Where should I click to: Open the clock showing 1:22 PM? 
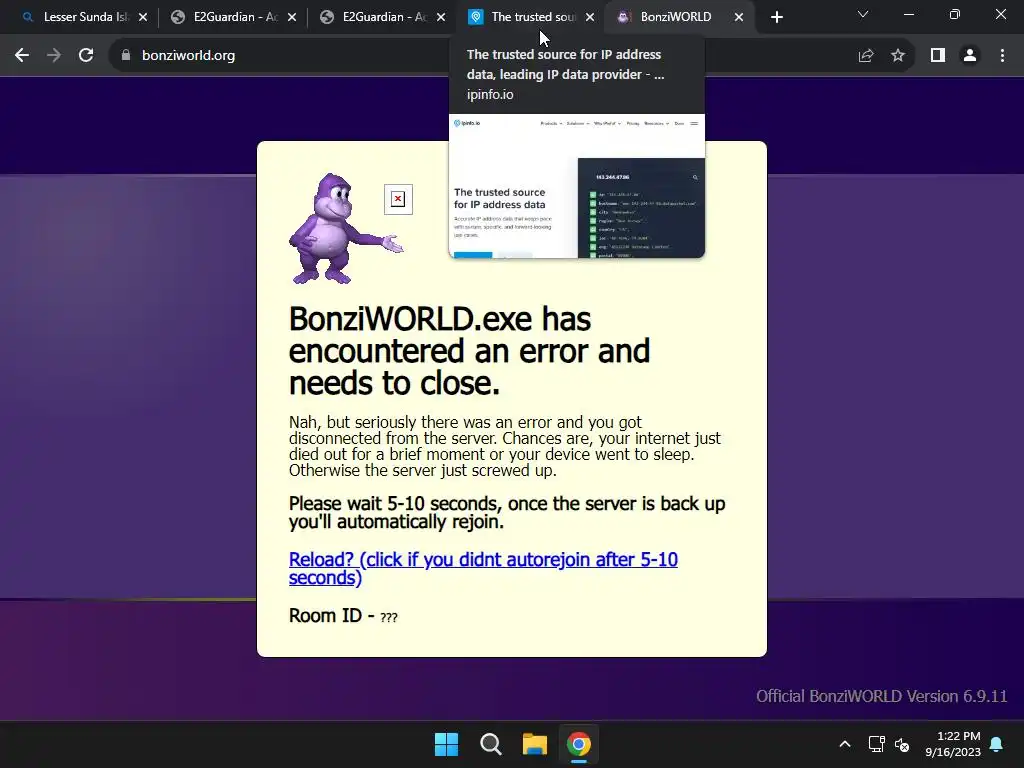(953, 744)
